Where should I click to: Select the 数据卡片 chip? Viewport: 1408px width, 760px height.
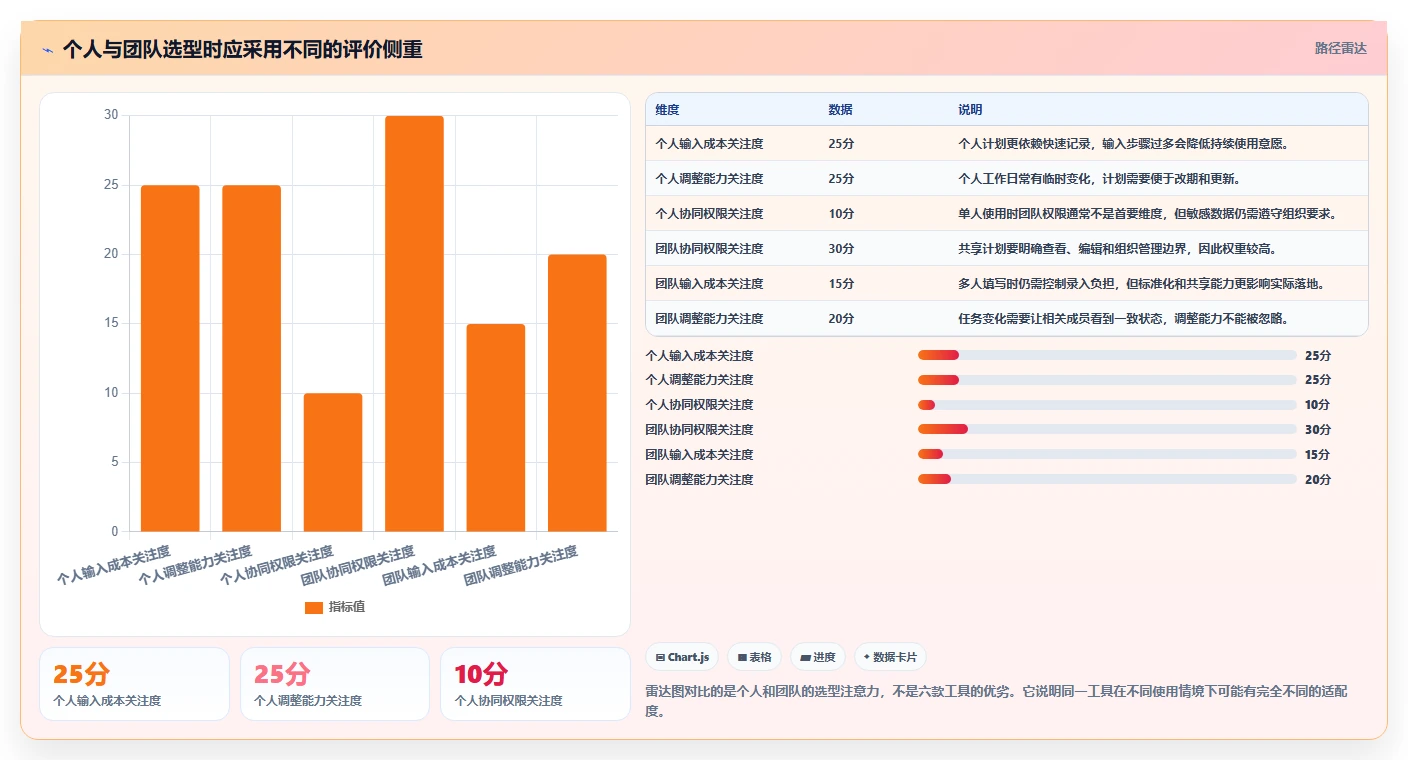890,657
